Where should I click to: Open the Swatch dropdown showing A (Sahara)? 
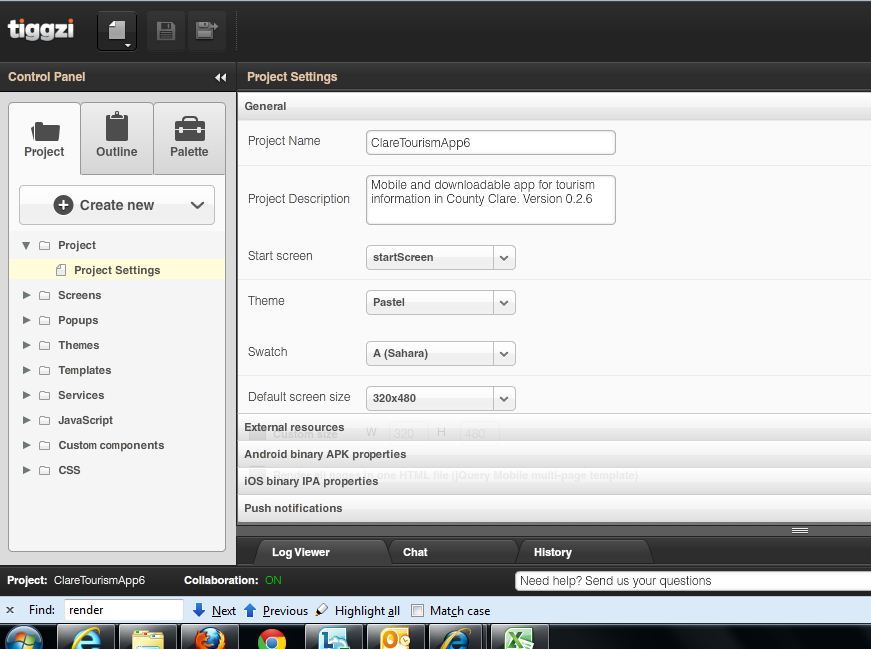pyautogui.click(x=504, y=353)
